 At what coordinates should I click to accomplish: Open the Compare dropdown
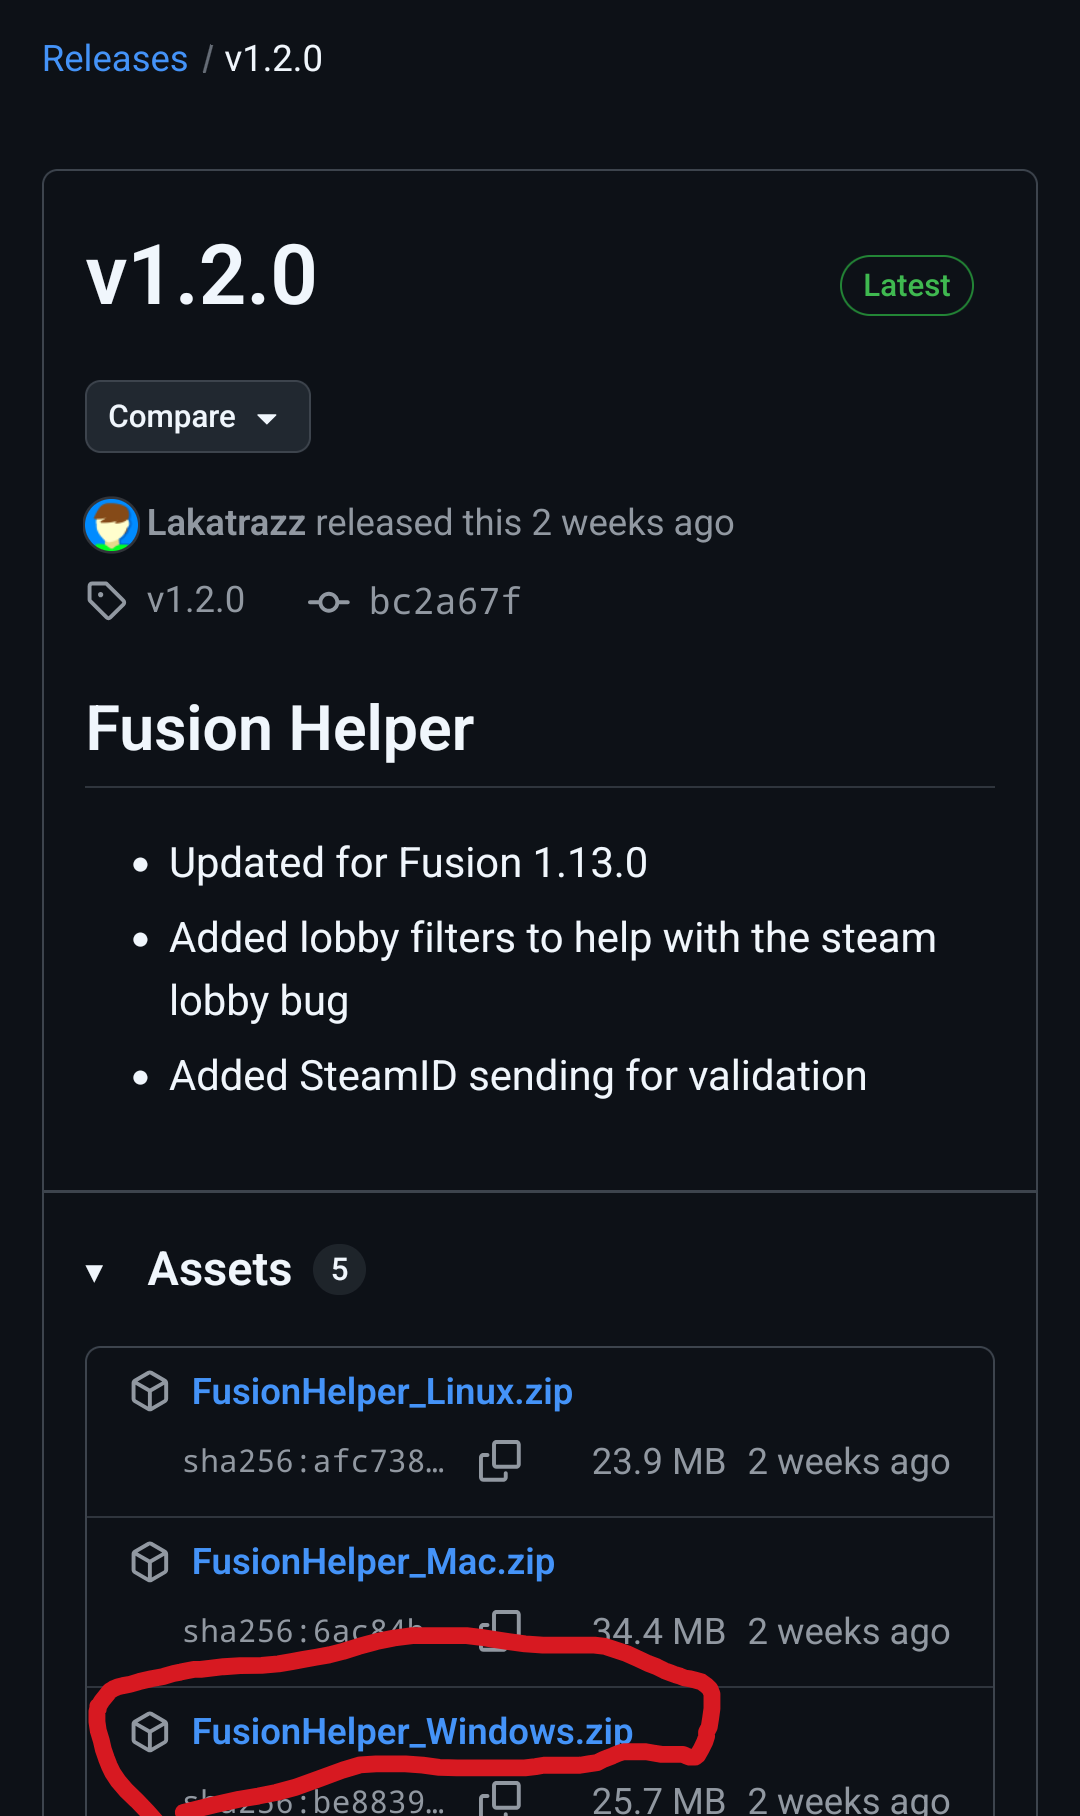coord(197,416)
